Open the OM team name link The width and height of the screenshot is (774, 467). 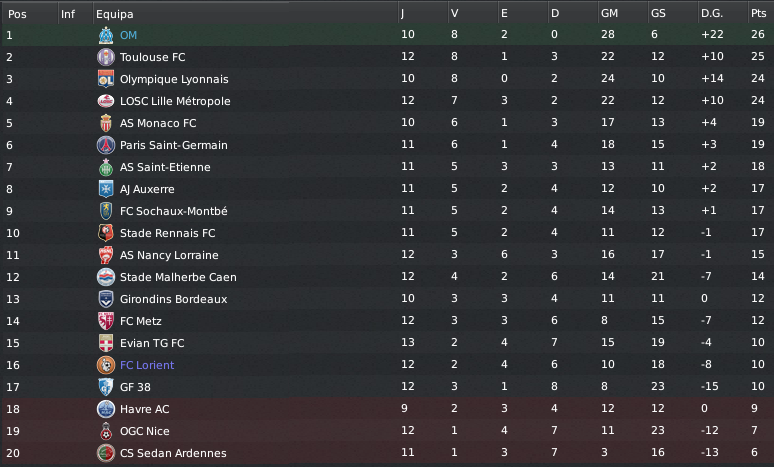128,35
